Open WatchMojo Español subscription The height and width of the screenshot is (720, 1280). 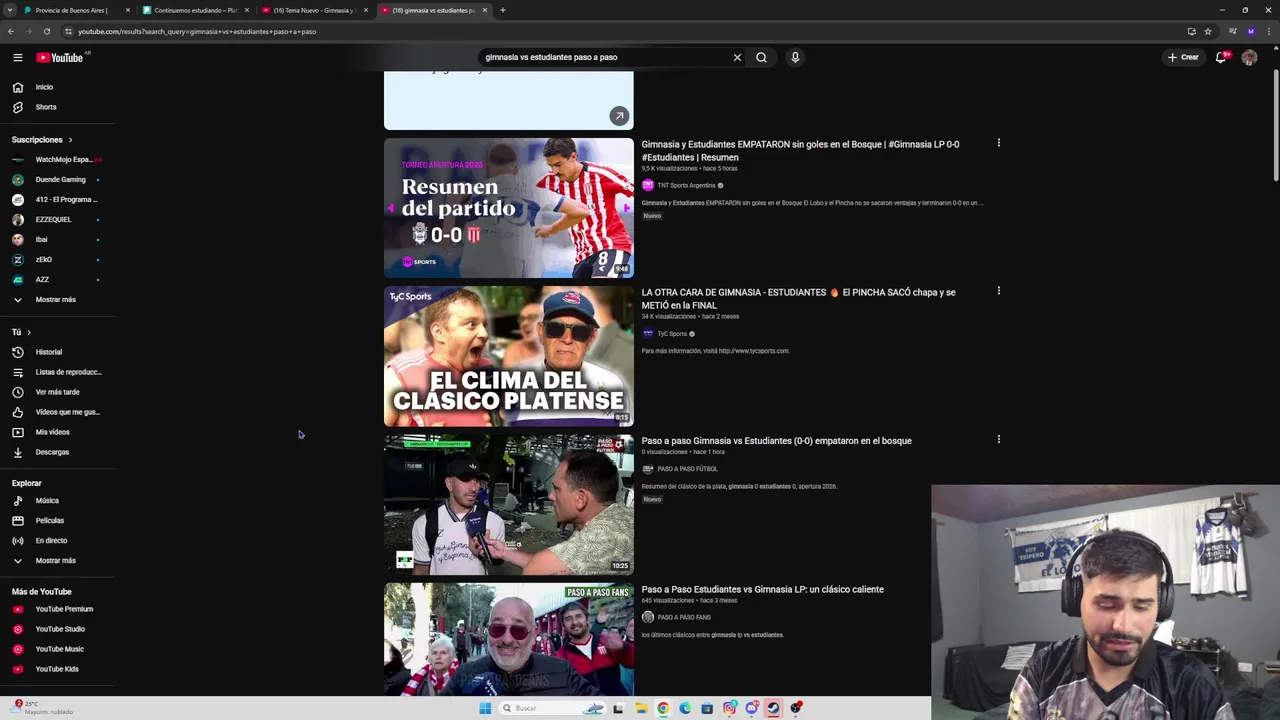[x=58, y=159]
